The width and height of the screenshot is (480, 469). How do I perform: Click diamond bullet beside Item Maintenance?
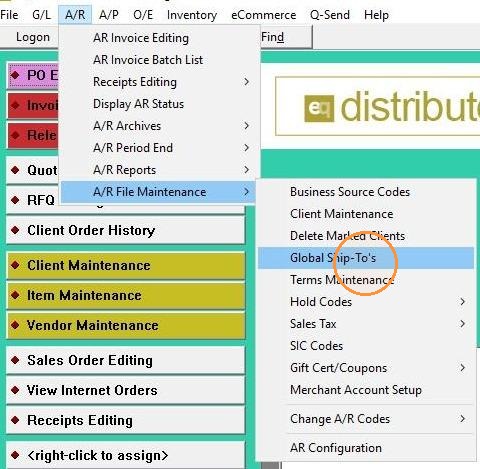point(15,295)
